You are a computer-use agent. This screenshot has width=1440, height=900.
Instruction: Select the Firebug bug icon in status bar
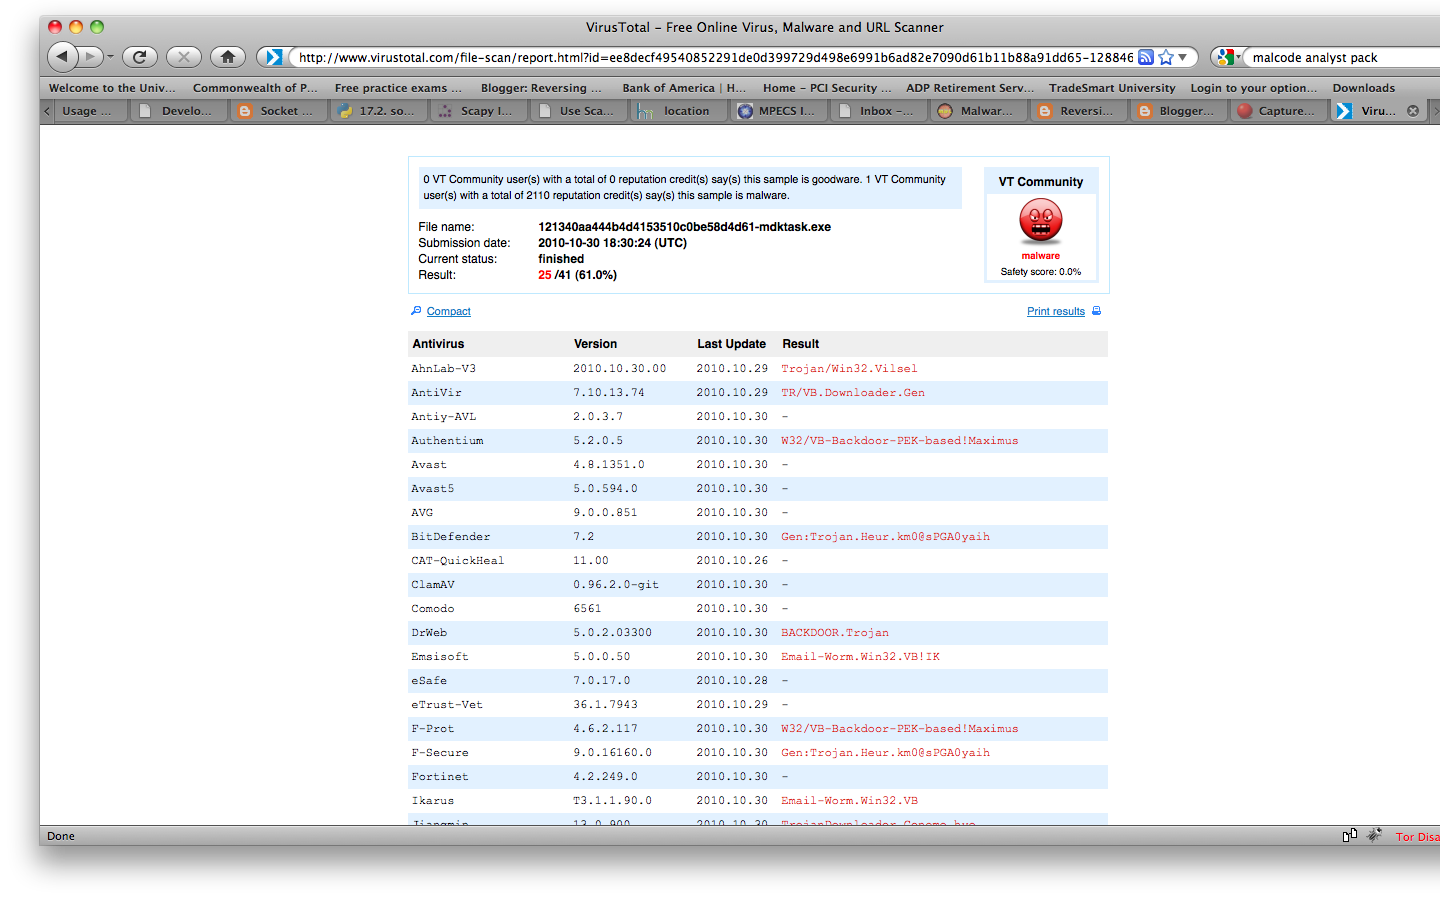(1373, 835)
